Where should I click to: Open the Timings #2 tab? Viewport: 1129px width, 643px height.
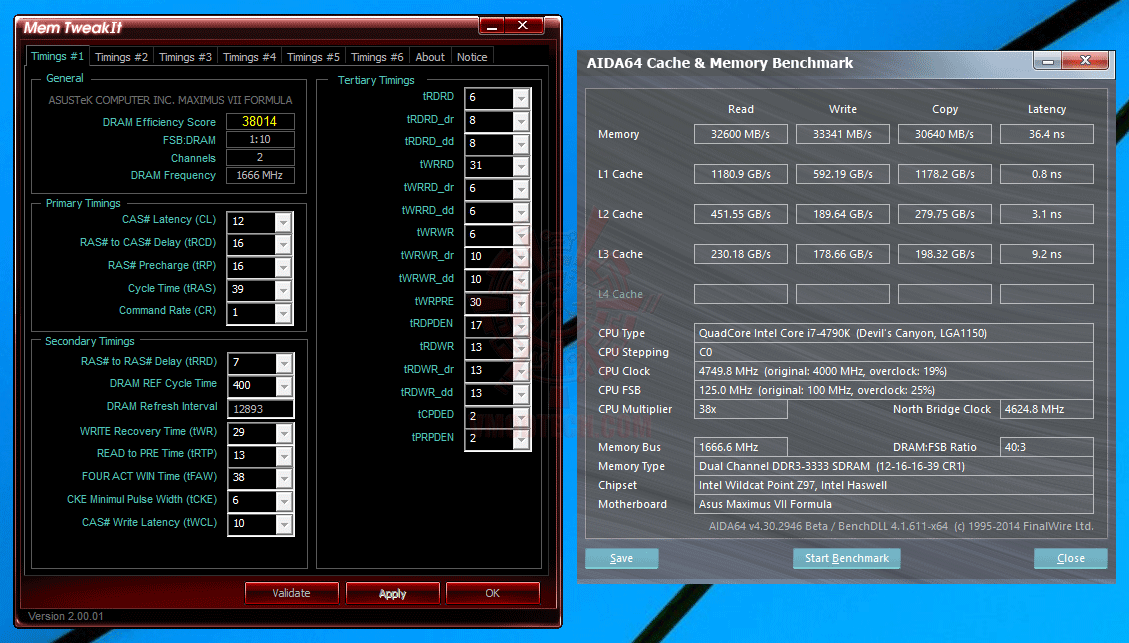point(121,57)
